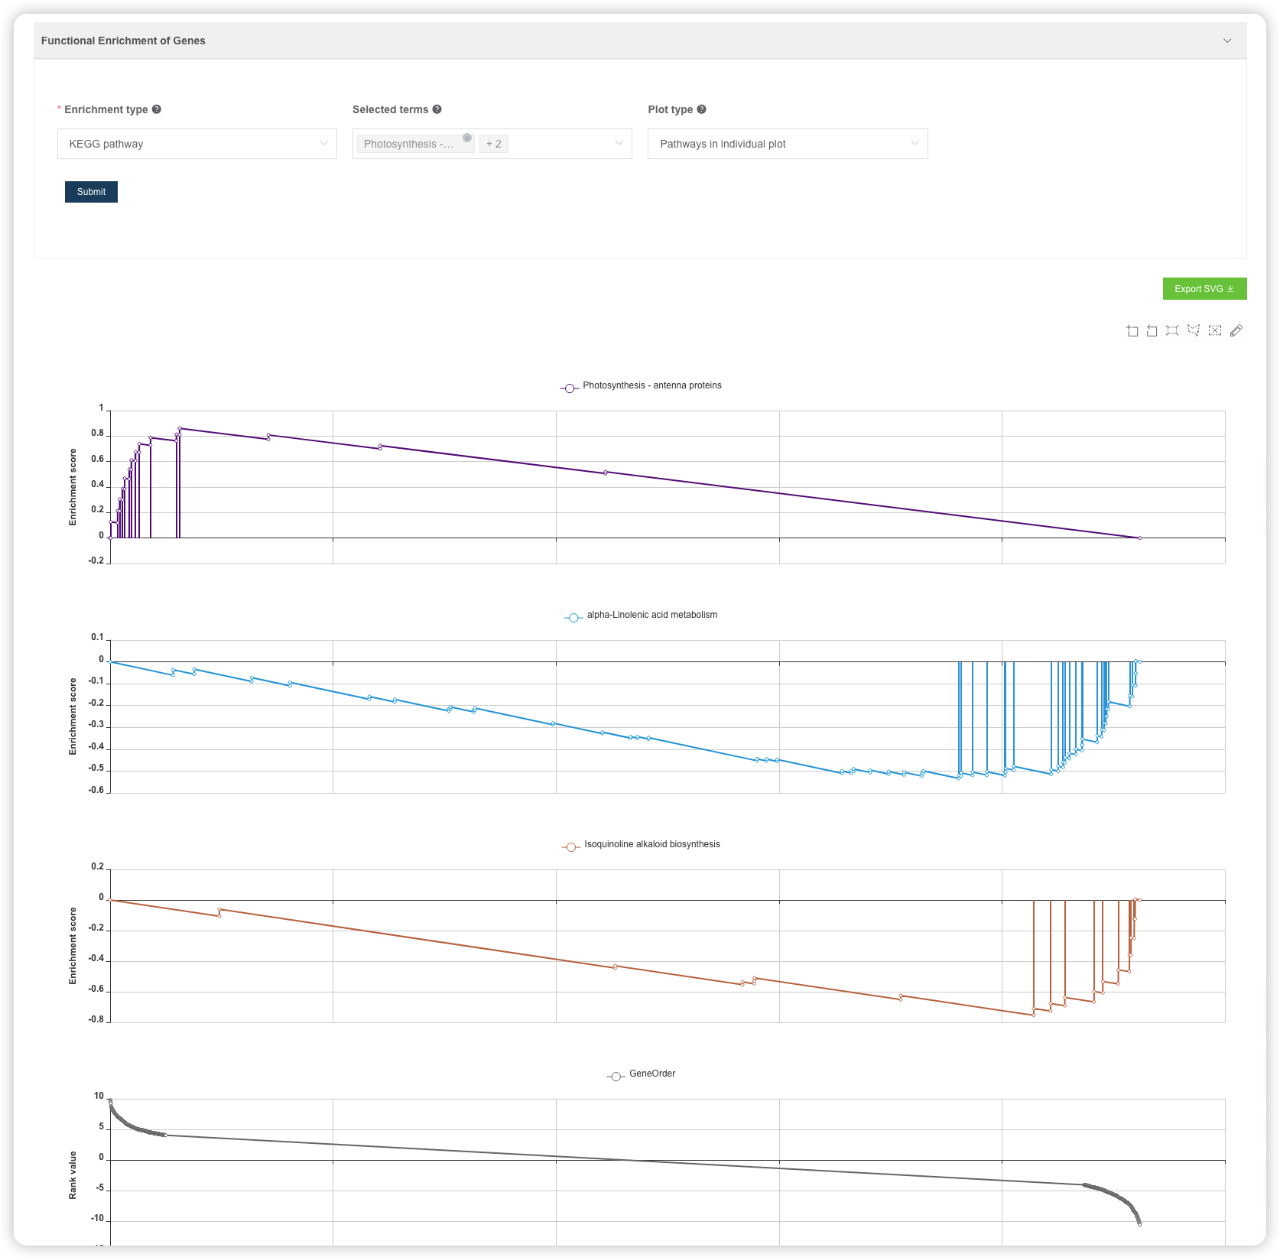Select the polygon lasso brush icon
The image size is (1280, 1259).
click(1194, 331)
